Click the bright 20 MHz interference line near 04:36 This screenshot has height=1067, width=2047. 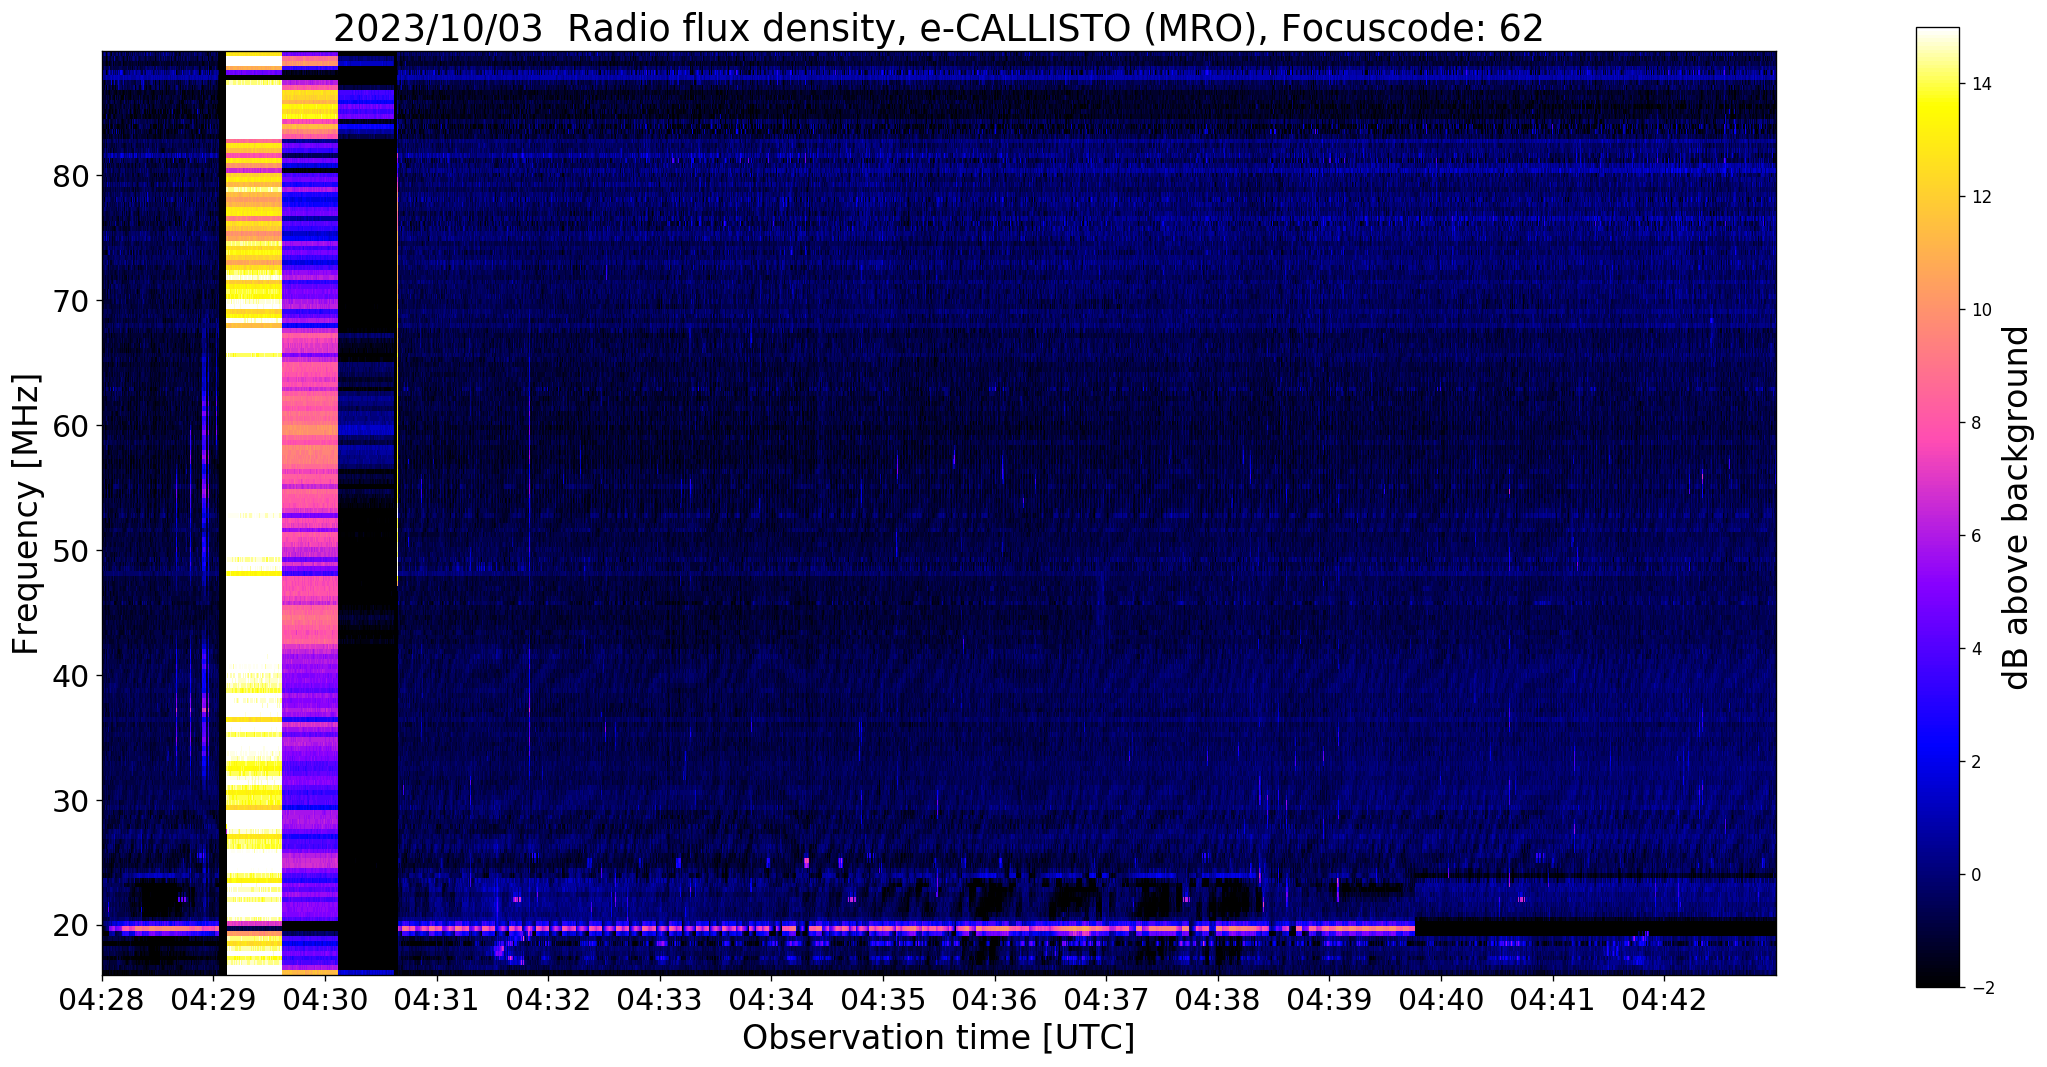[994, 929]
